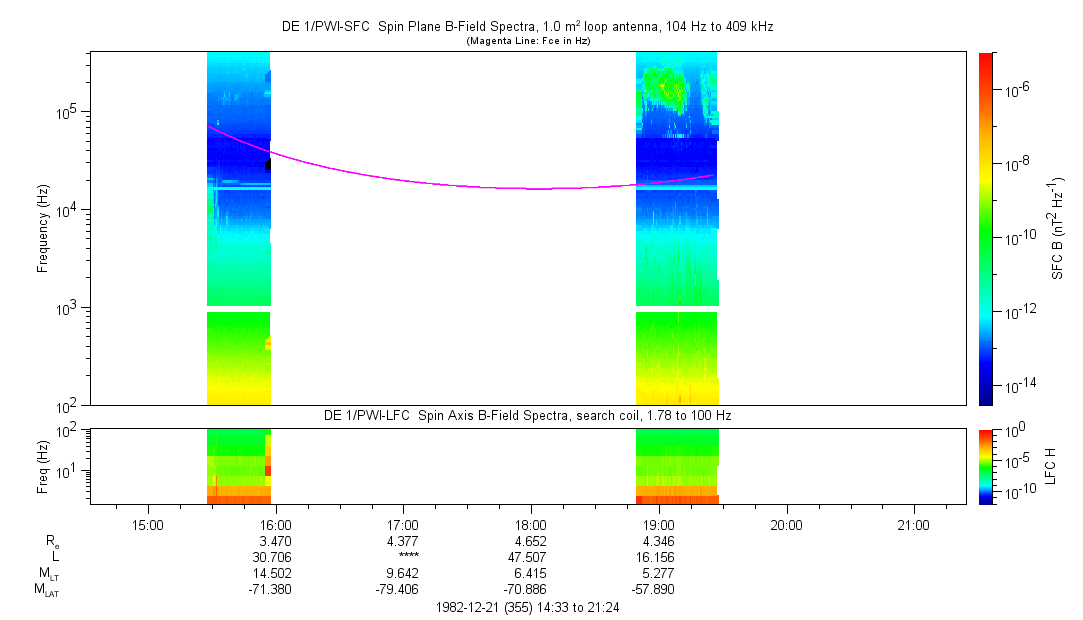Select the 18:00 time axis tick label

(530, 524)
